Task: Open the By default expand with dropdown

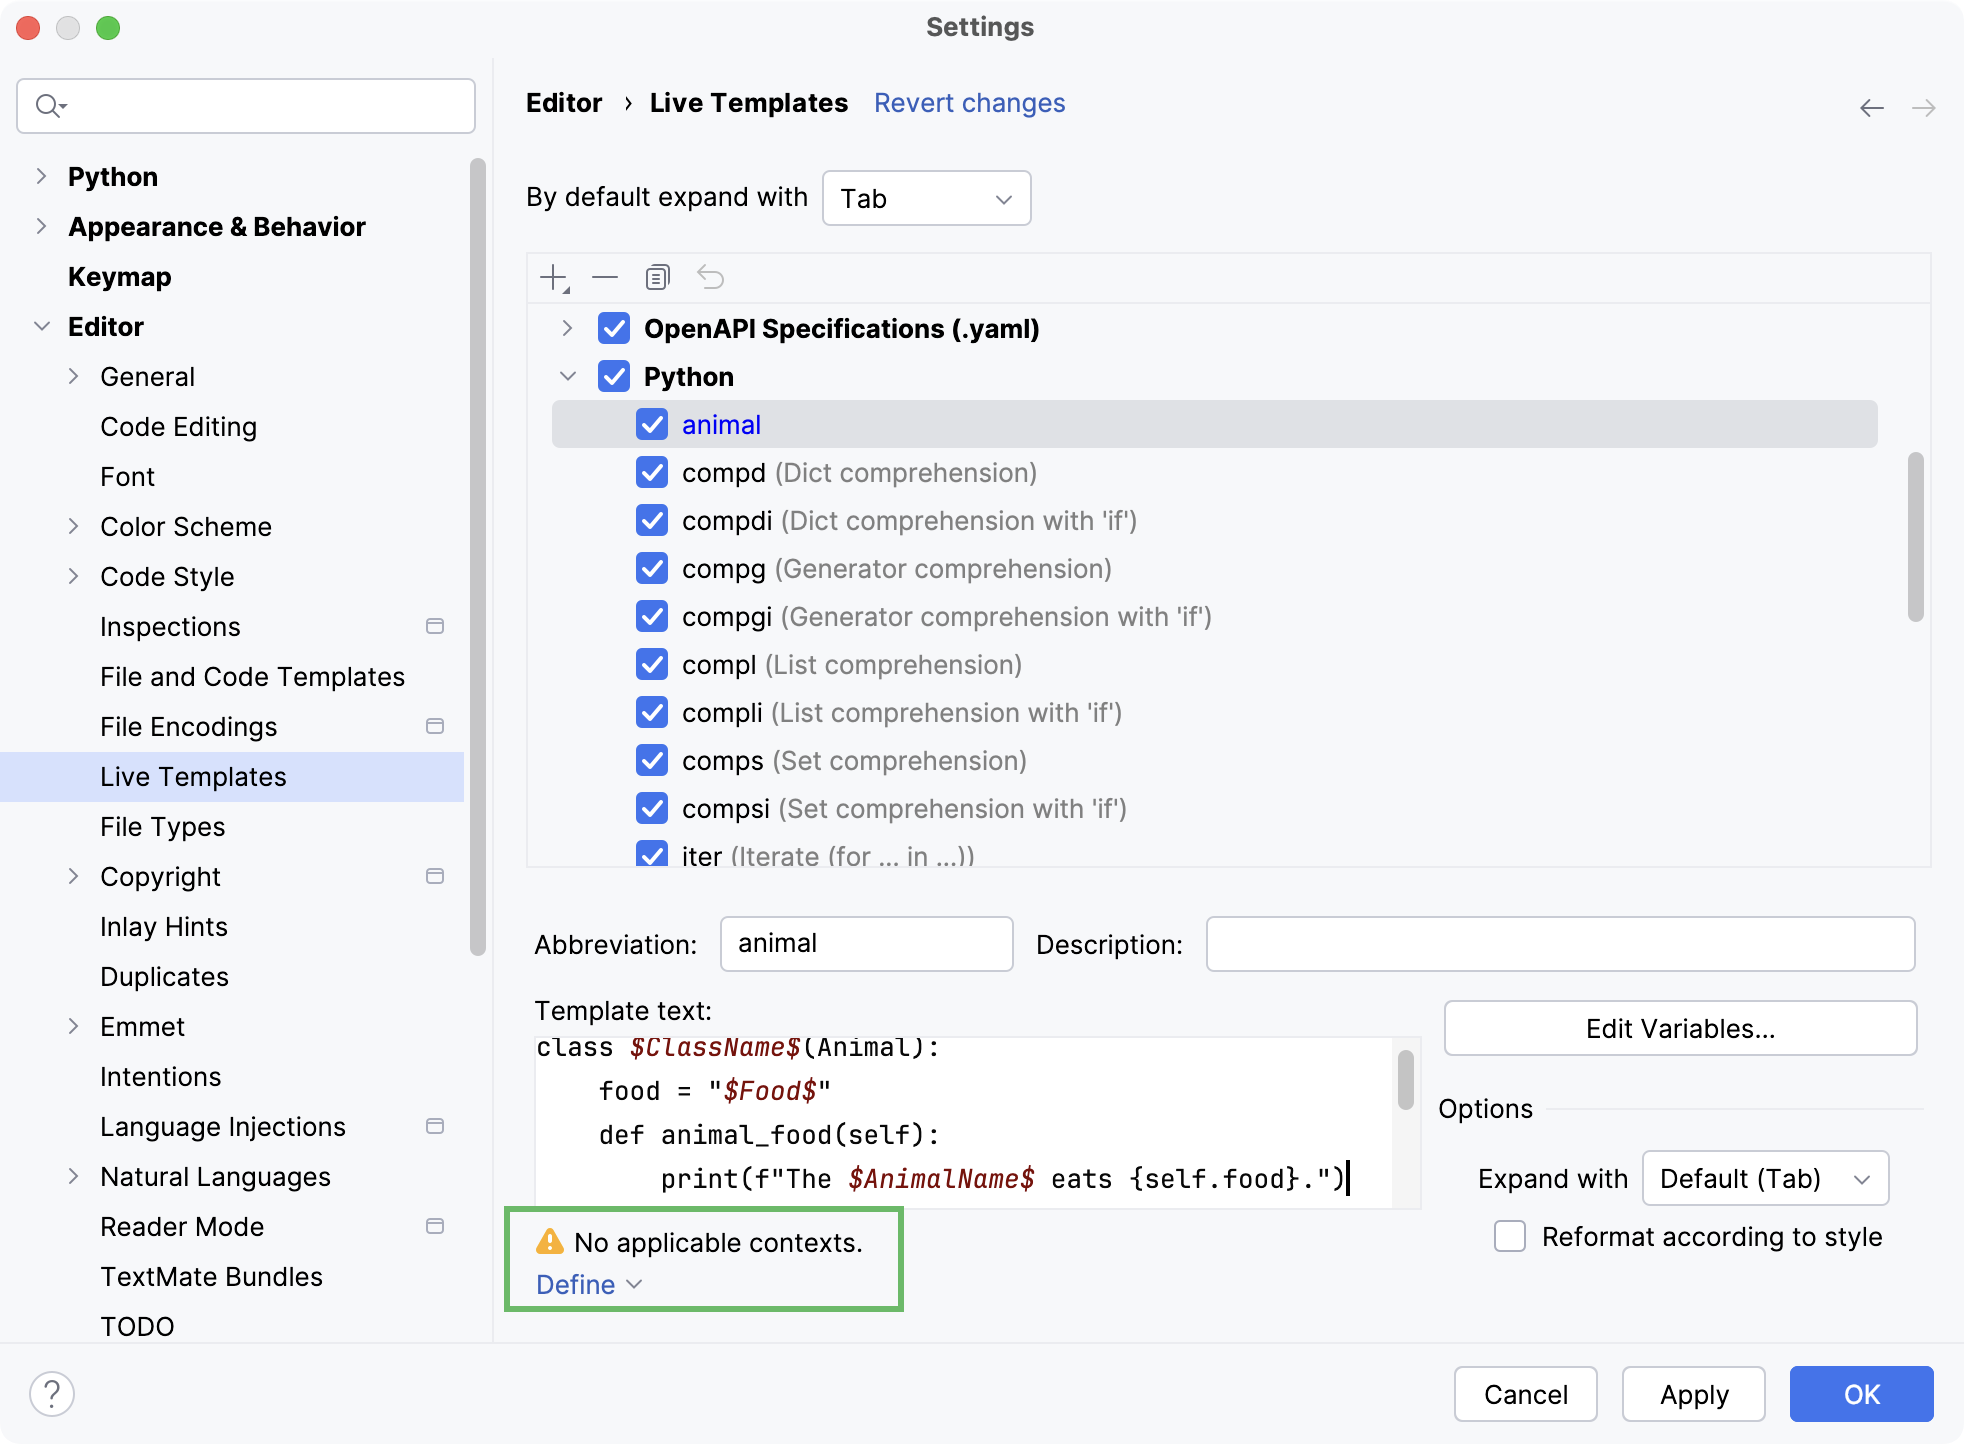Action: 926,198
